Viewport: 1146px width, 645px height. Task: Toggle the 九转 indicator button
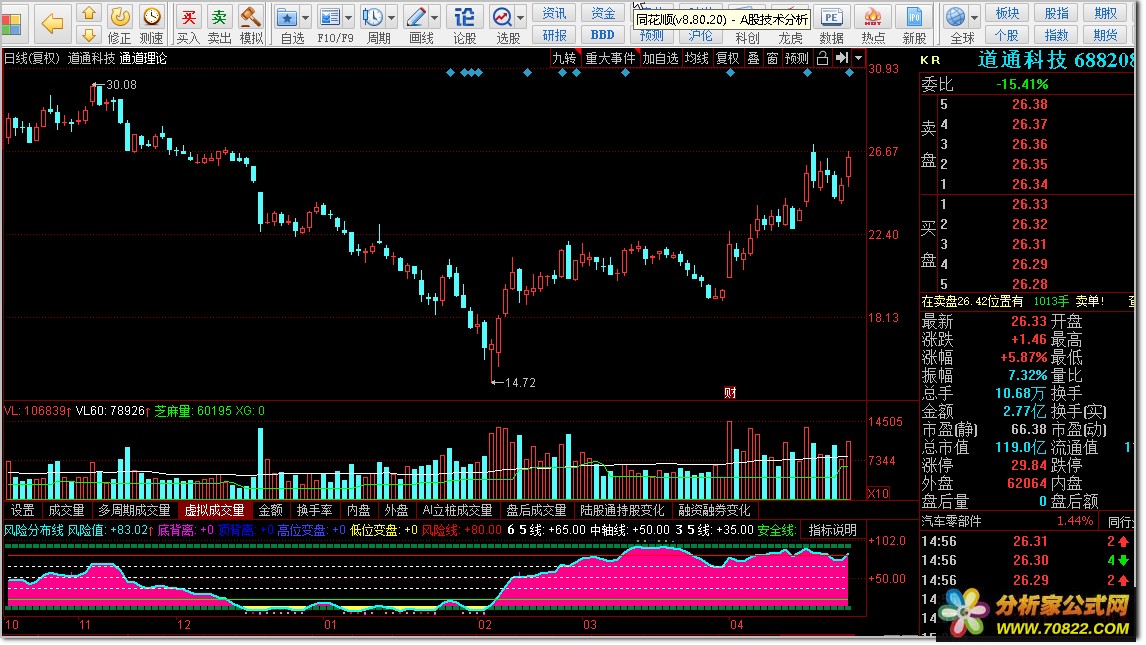[563, 58]
